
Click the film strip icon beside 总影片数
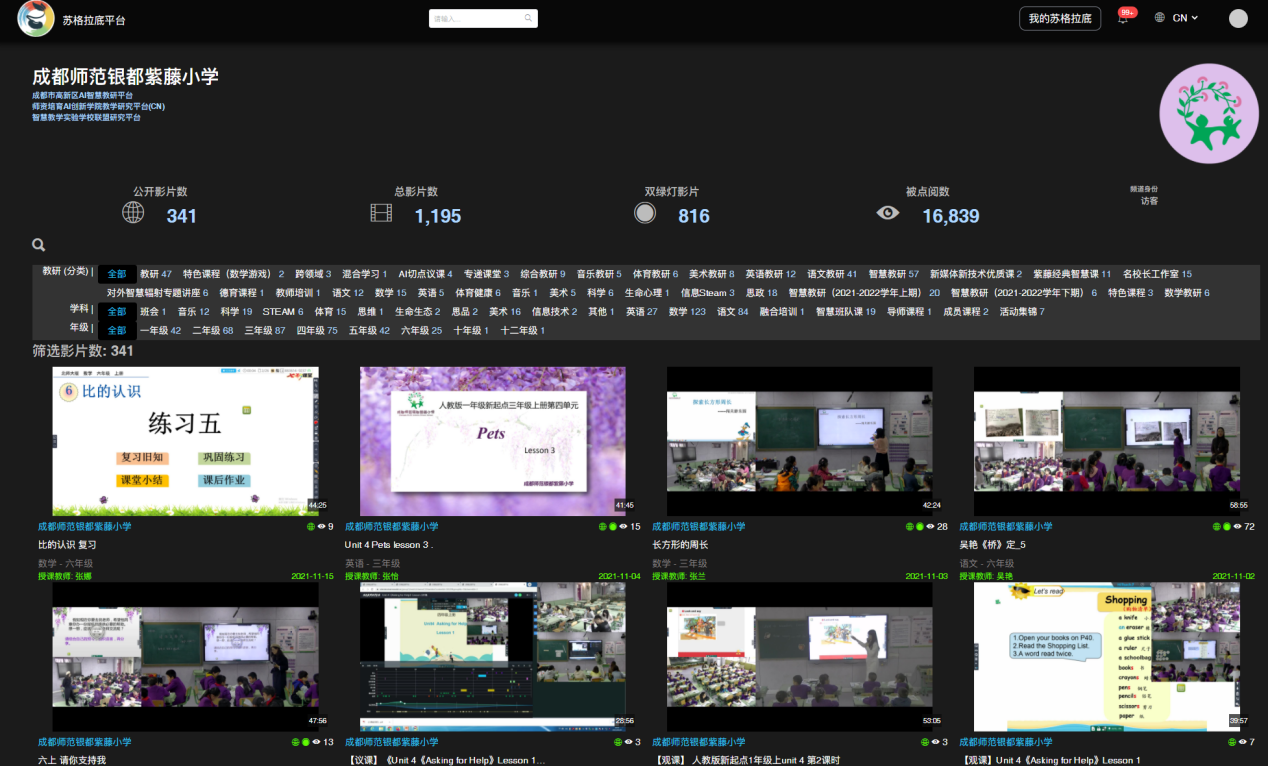point(381,213)
